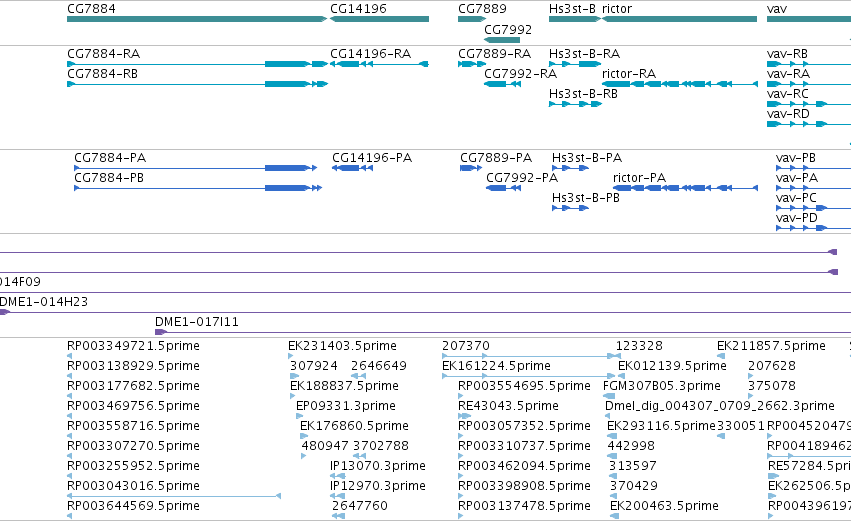Viewport: 851px width, 521px height.
Task: Select the CG7889-PA protein label
Action: click(496, 158)
